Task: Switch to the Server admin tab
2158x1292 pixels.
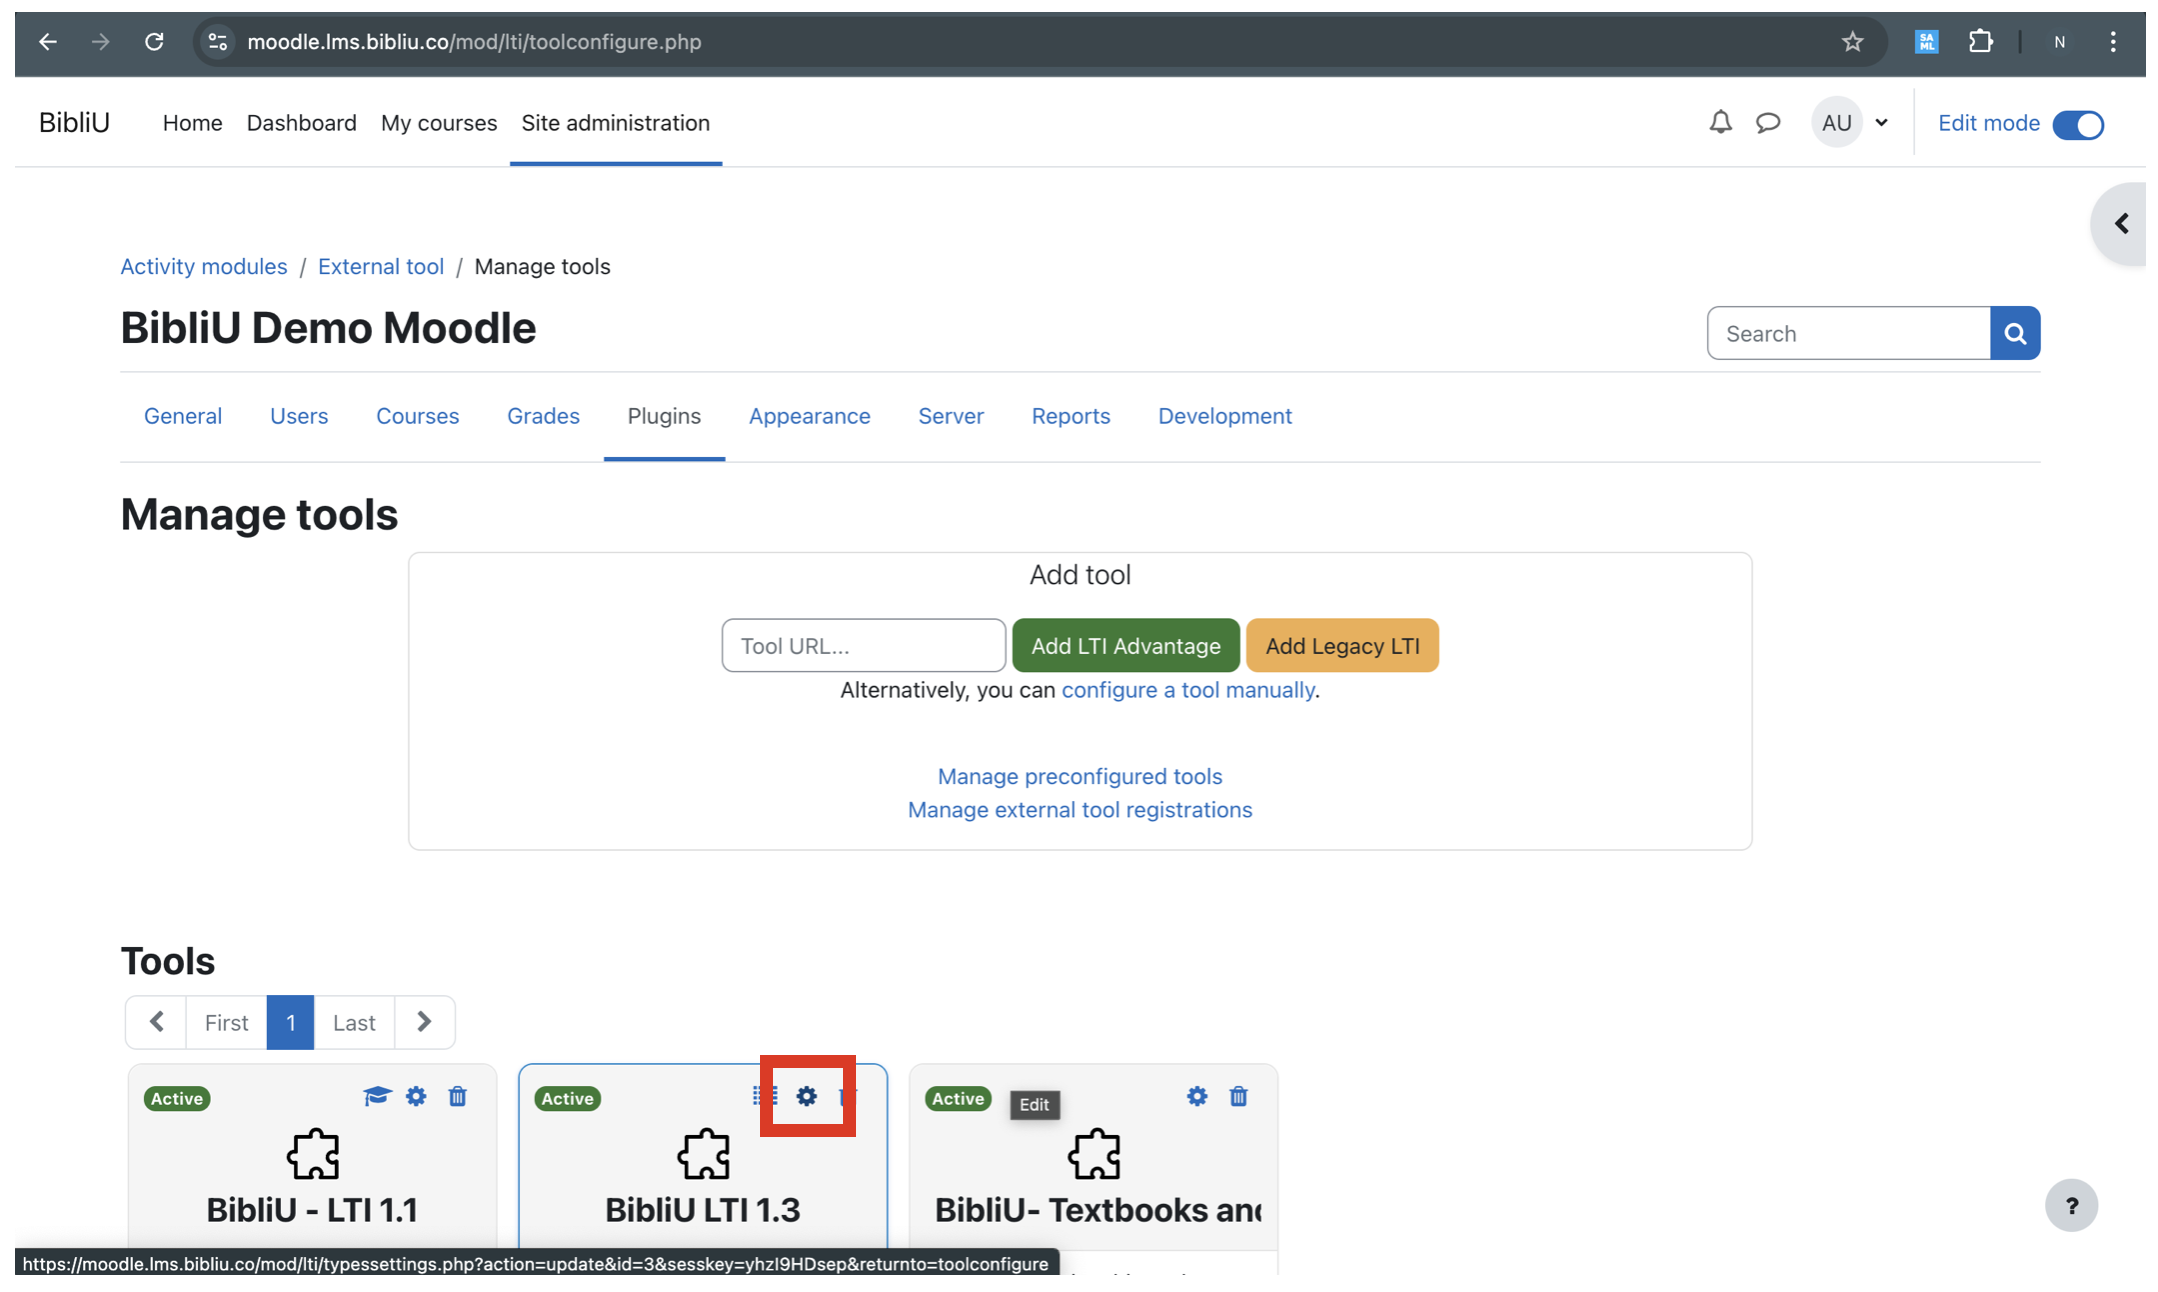Action: (x=951, y=416)
